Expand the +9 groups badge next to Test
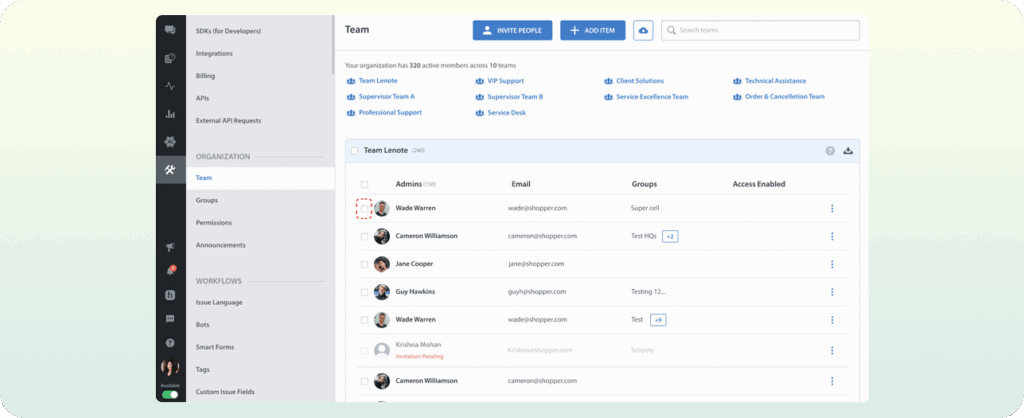Image resolution: width=1024 pixels, height=418 pixels. click(x=658, y=320)
